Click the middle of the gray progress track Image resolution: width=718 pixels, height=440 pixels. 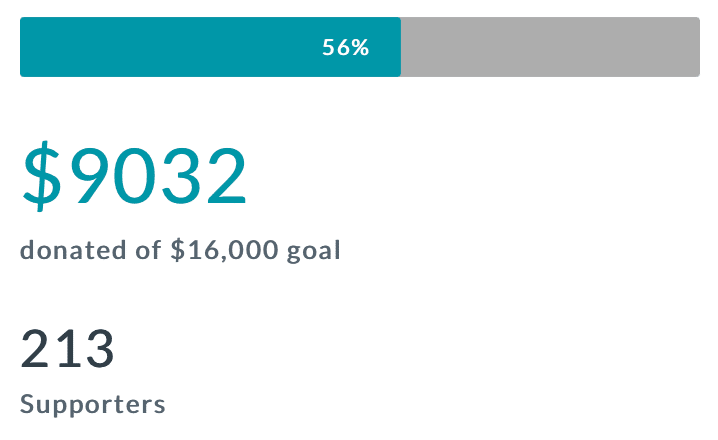coord(550,47)
